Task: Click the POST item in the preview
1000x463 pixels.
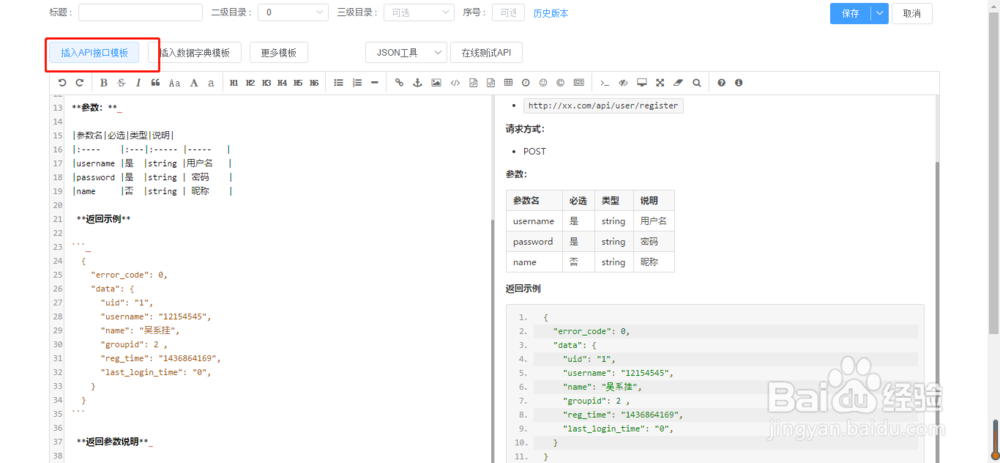Action: (534, 151)
